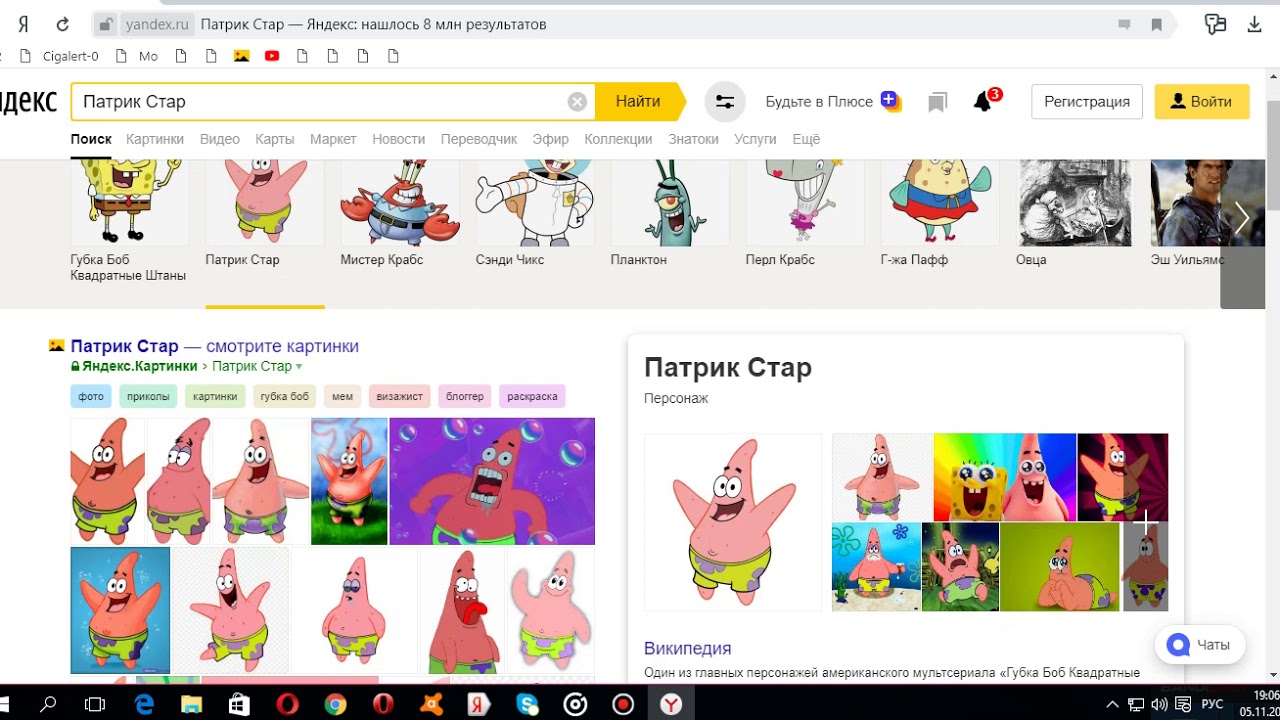Select Г-жа Пафф character card
Viewport: 1280px width, 720px height.
[x=940, y=213]
